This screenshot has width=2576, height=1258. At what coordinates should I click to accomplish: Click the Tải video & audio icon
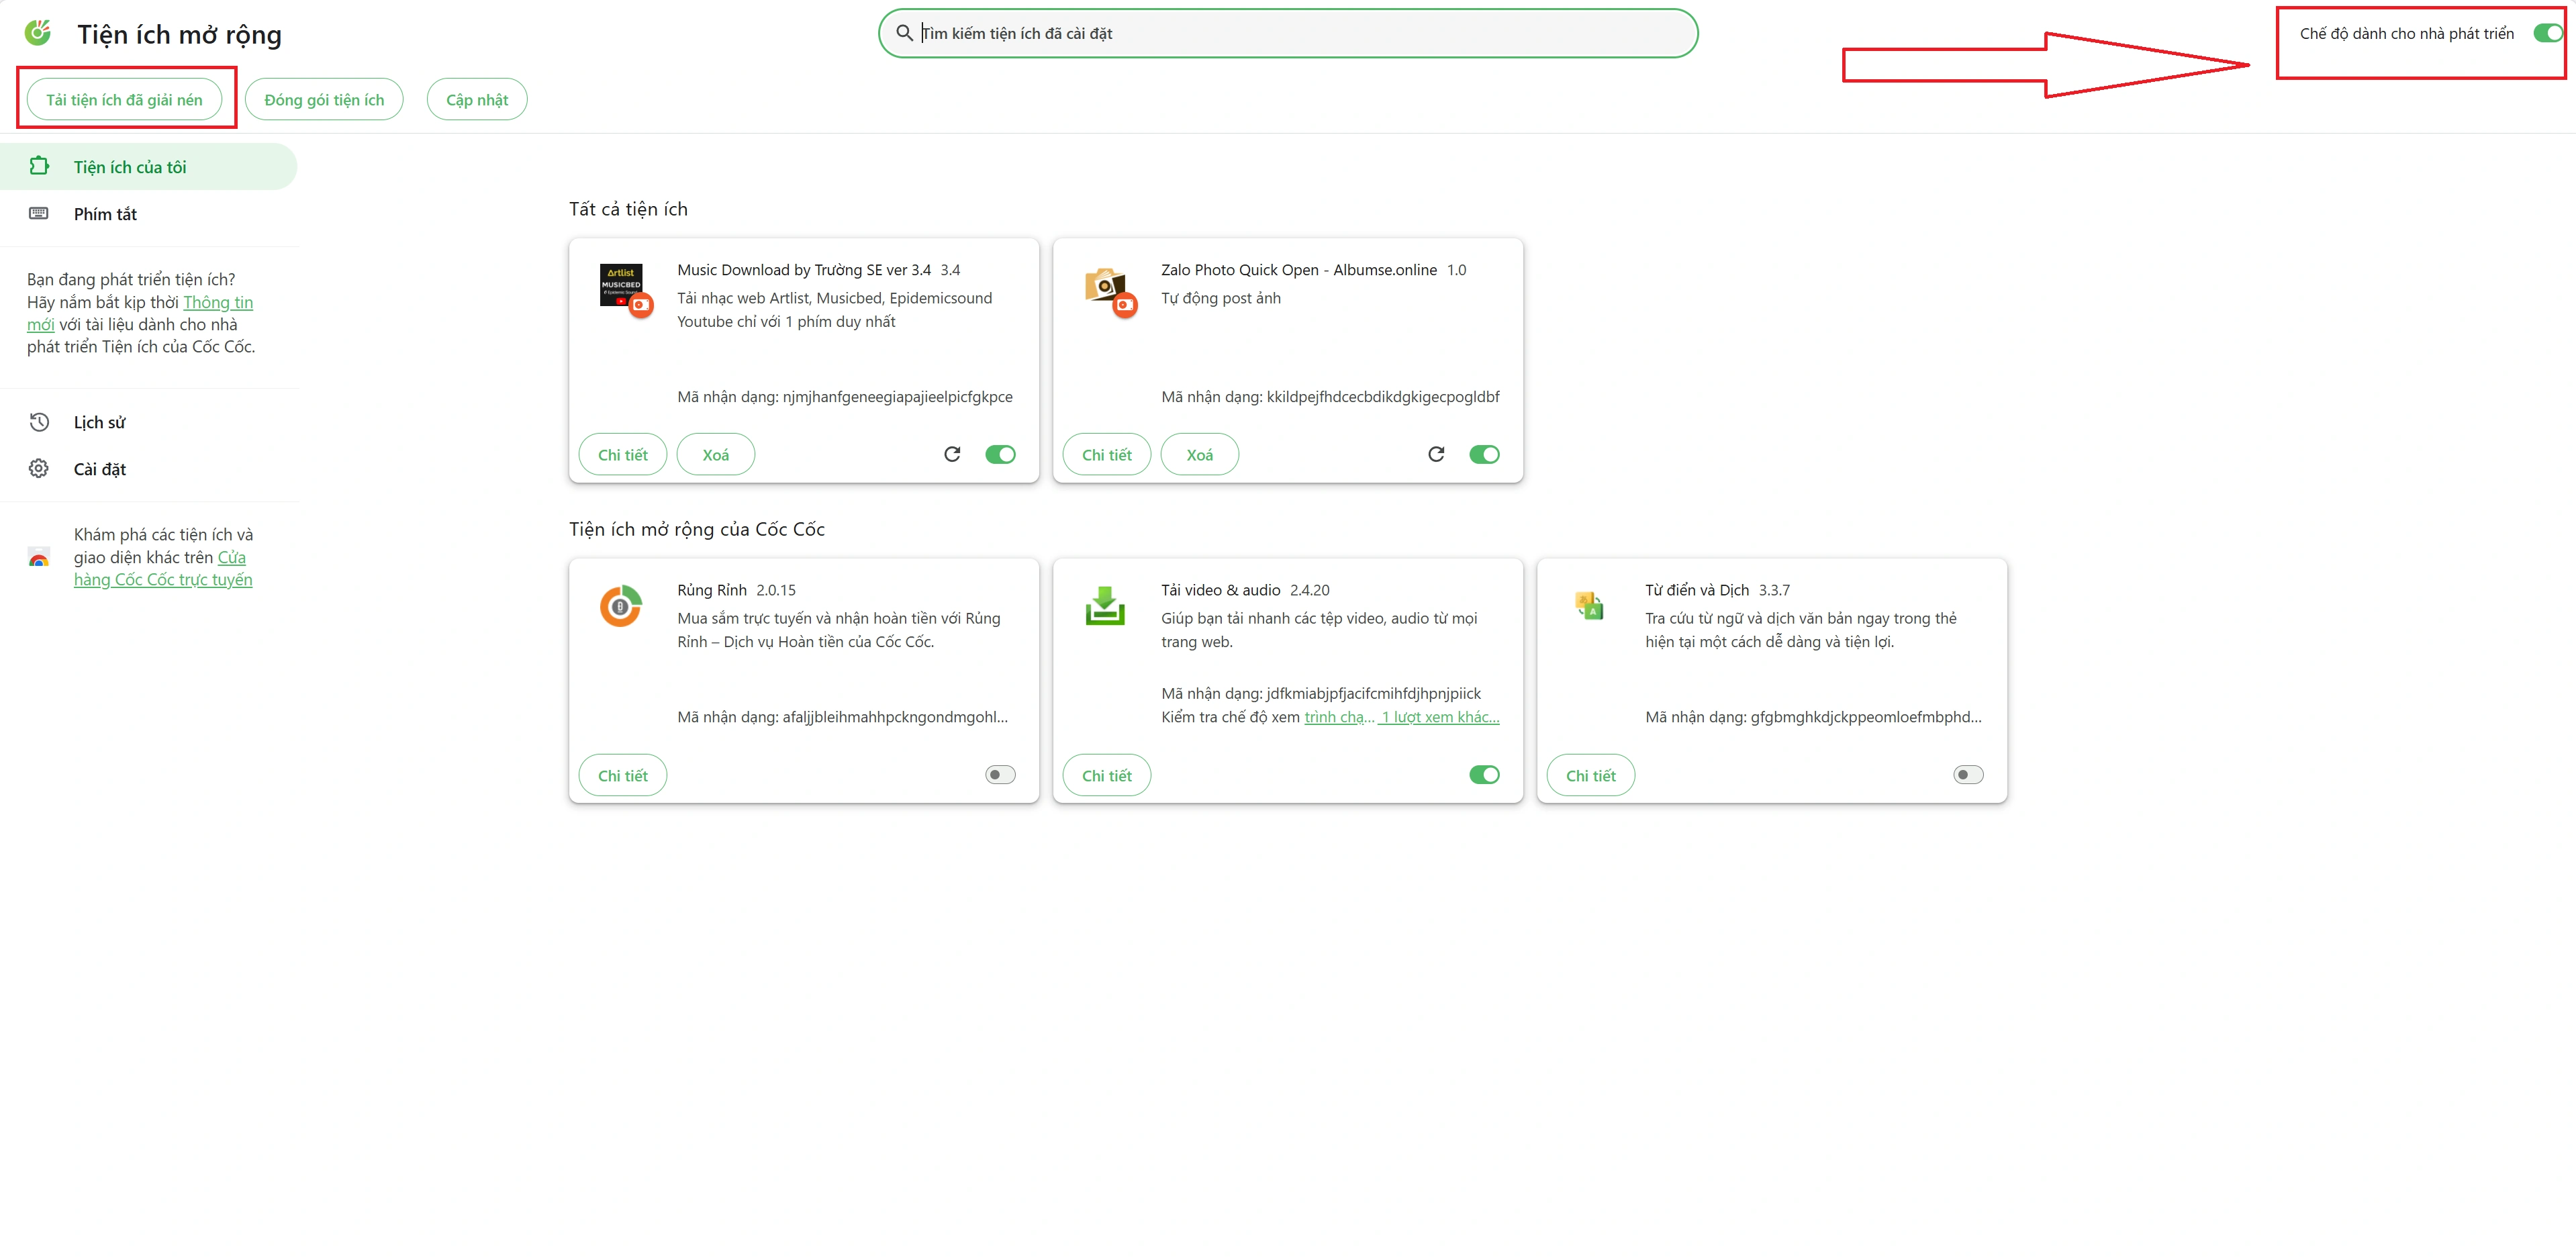pyautogui.click(x=1105, y=606)
